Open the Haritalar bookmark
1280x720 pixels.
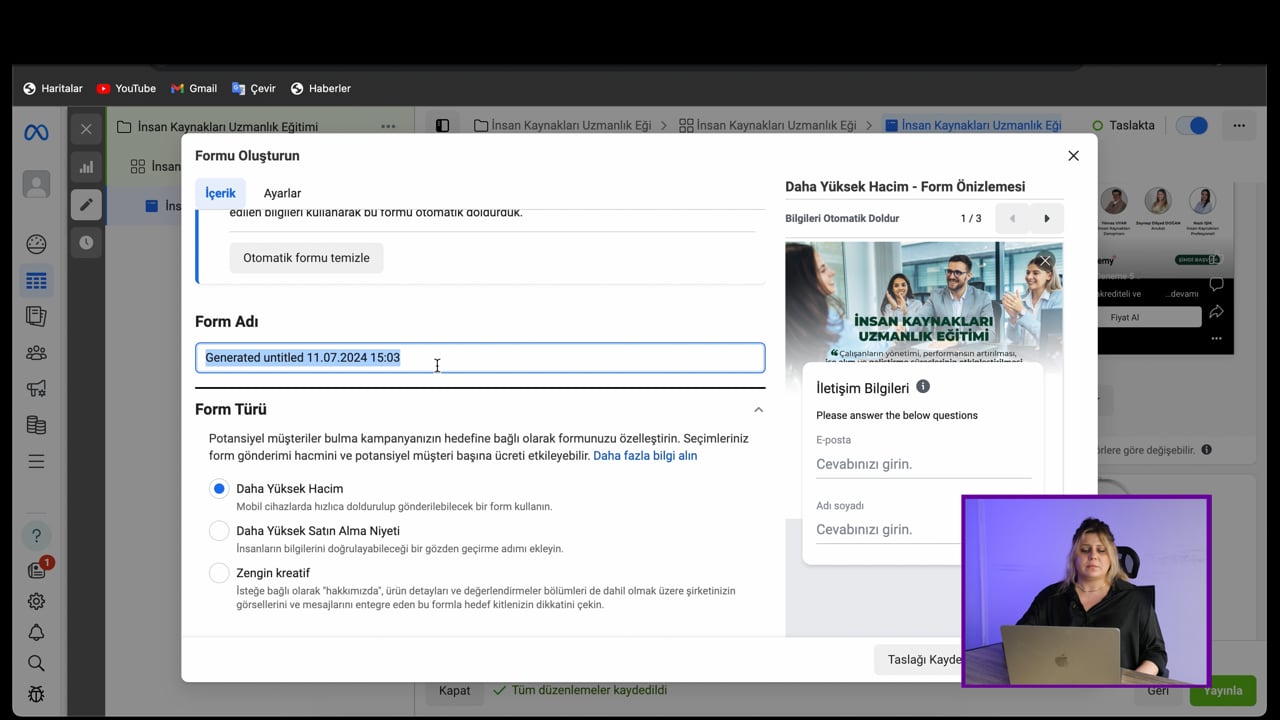53,89
